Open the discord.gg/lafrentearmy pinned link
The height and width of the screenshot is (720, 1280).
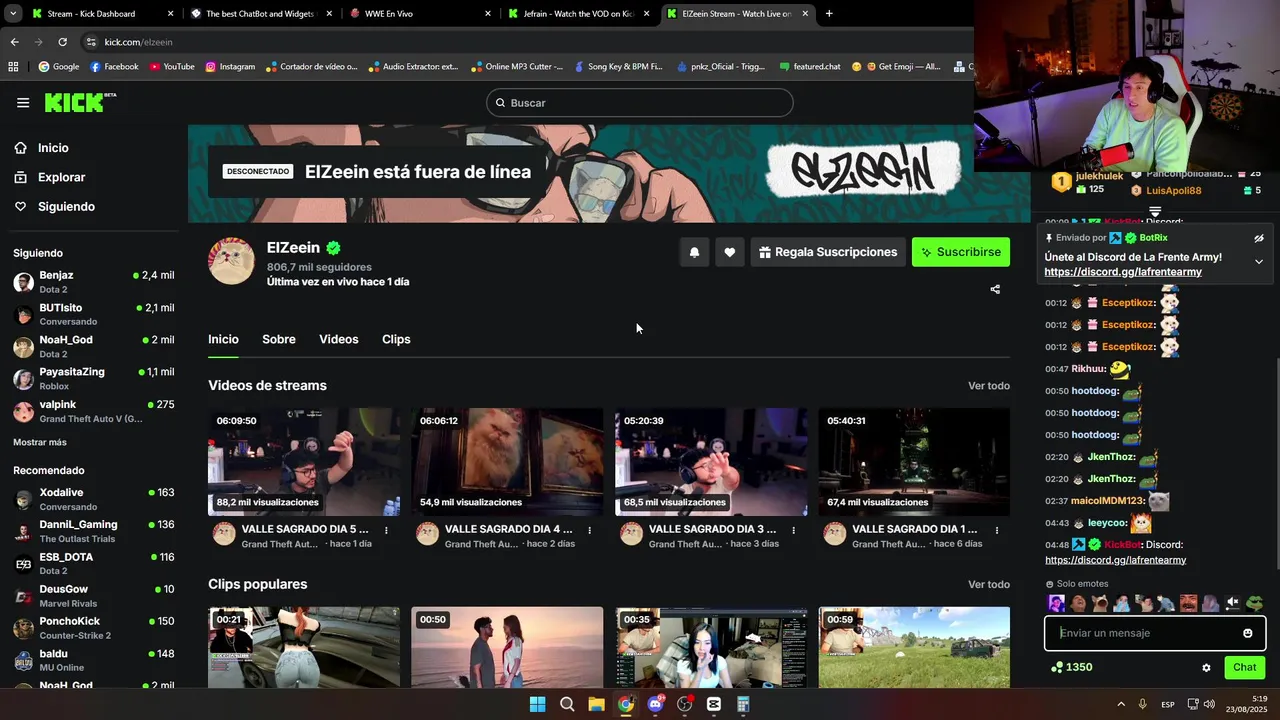[x=1123, y=272]
